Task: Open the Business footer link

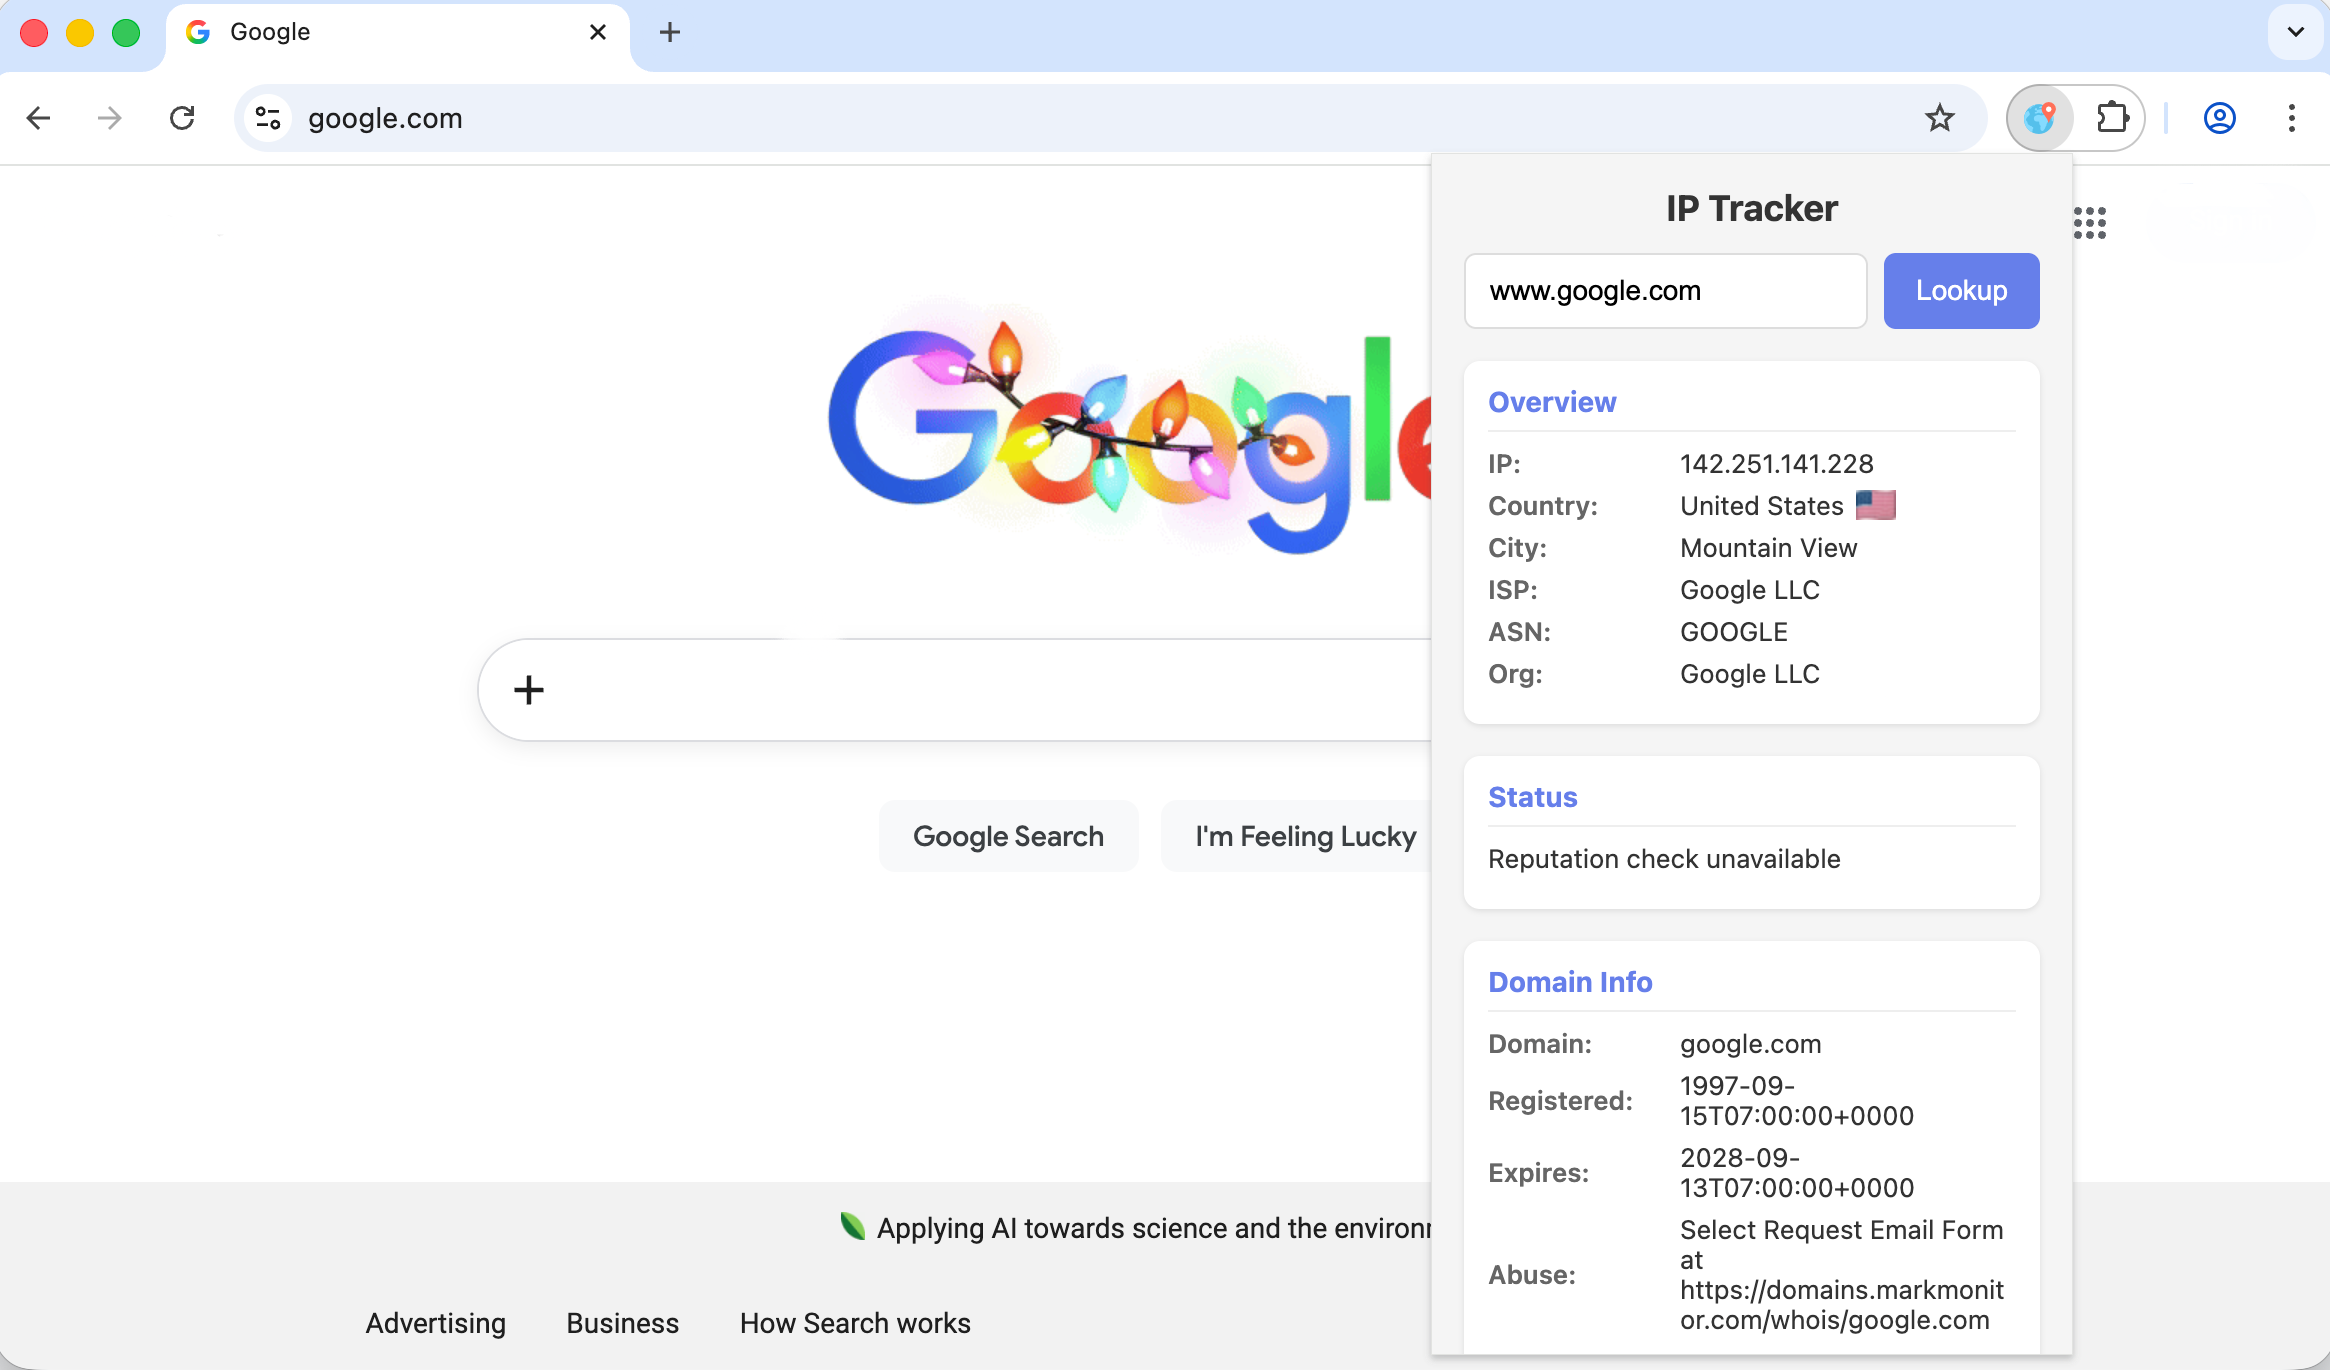Action: click(622, 1323)
